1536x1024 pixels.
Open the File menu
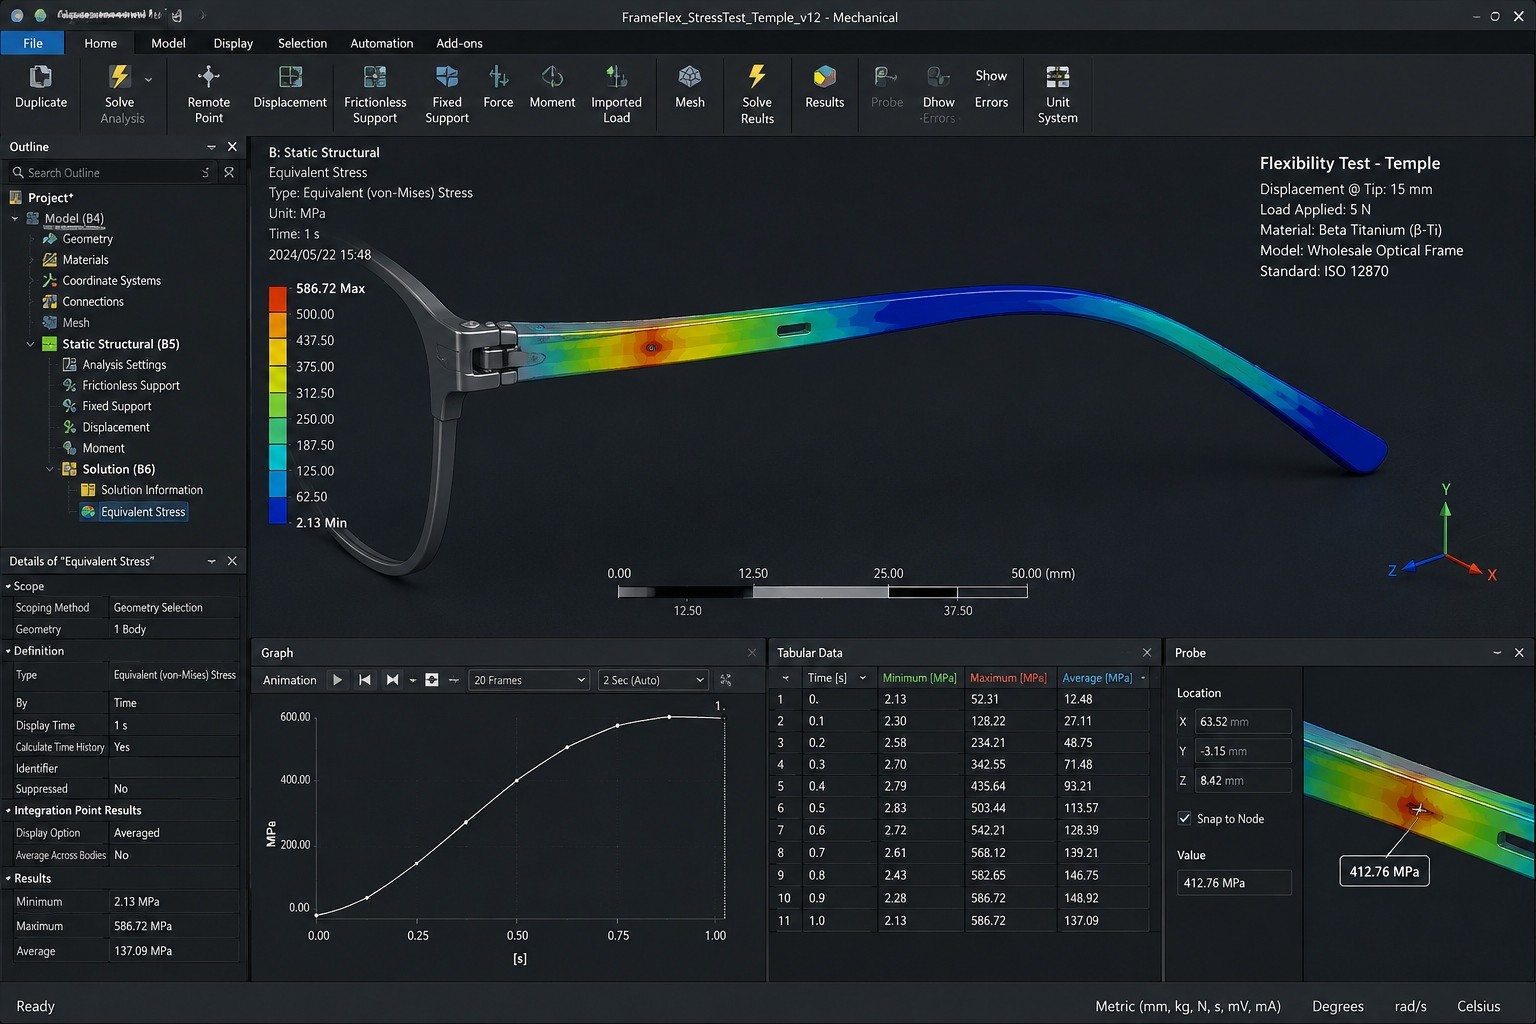pos(32,43)
